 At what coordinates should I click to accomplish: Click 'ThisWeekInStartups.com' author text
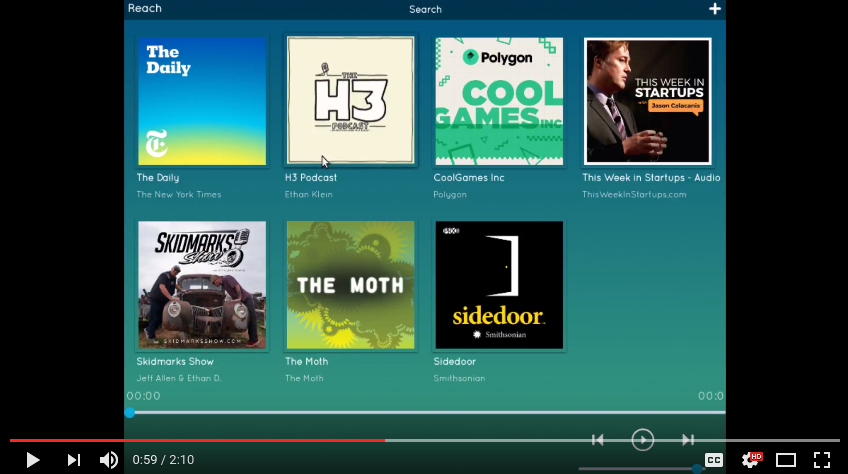point(634,194)
